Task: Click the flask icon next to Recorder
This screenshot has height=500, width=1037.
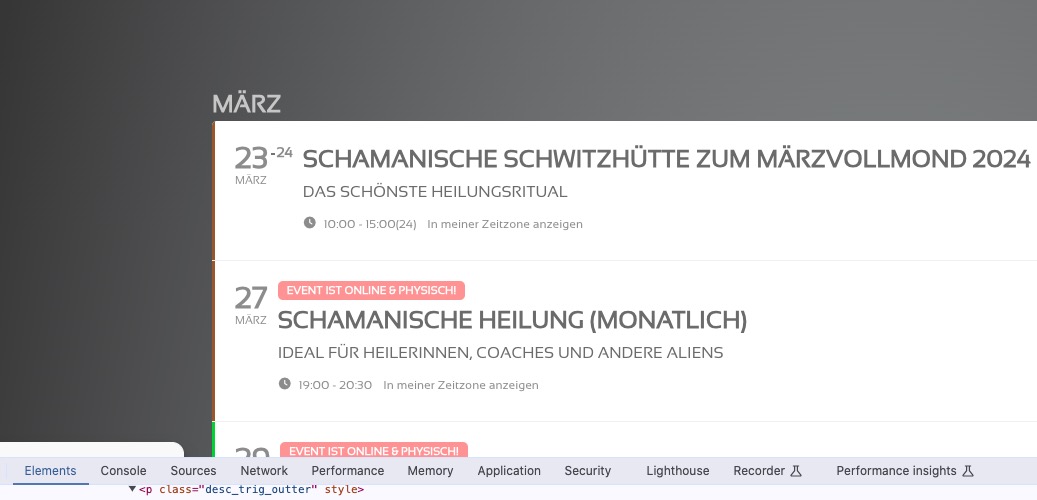Action: pos(796,471)
